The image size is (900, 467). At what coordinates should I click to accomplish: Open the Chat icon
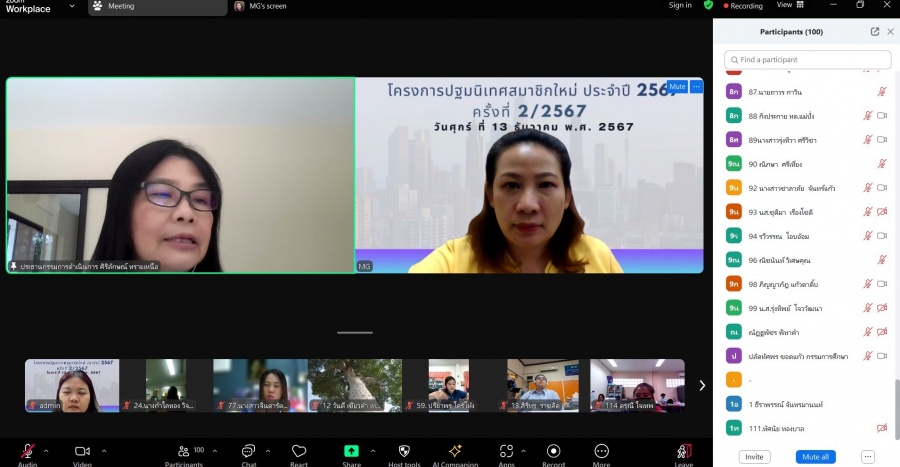point(248,452)
